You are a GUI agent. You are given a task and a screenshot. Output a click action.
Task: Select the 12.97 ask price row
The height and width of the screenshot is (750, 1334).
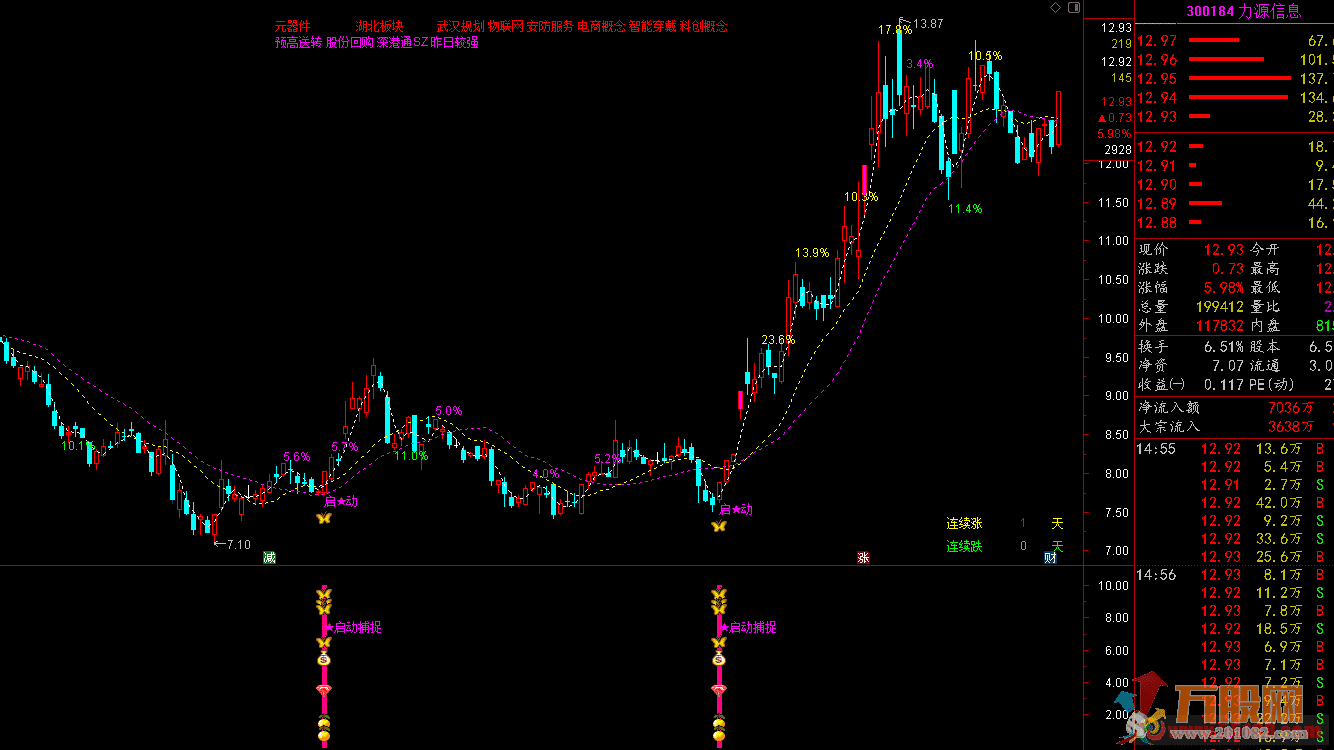(x=1235, y=41)
